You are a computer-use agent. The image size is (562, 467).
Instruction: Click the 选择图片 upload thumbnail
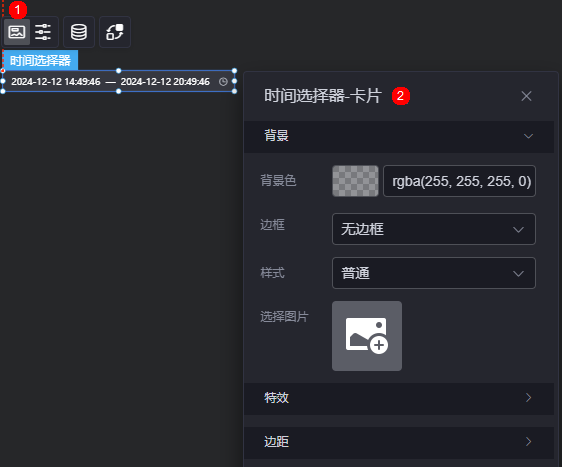pos(367,336)
